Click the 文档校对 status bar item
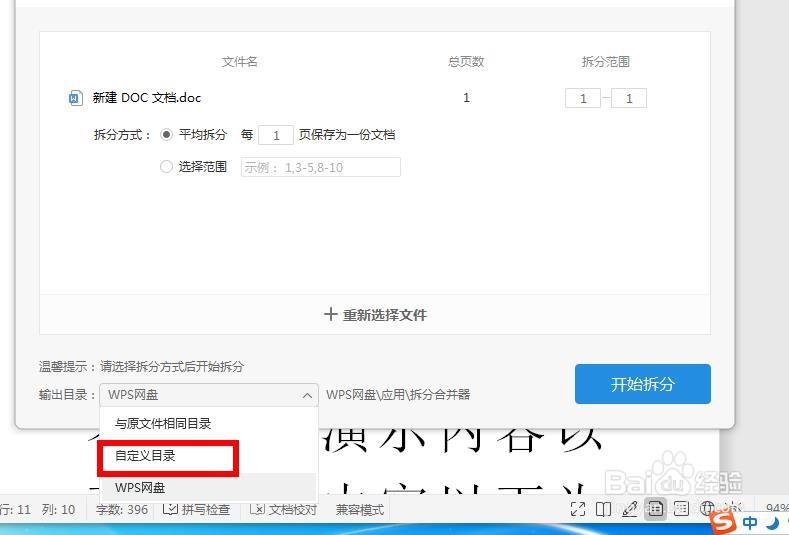This screenshot has height=535, width=789. (283, 509)
